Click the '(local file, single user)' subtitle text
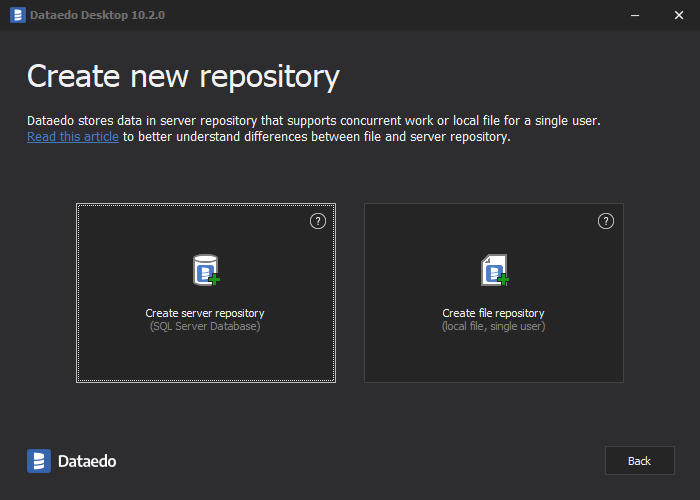 (x=493, y=326)
